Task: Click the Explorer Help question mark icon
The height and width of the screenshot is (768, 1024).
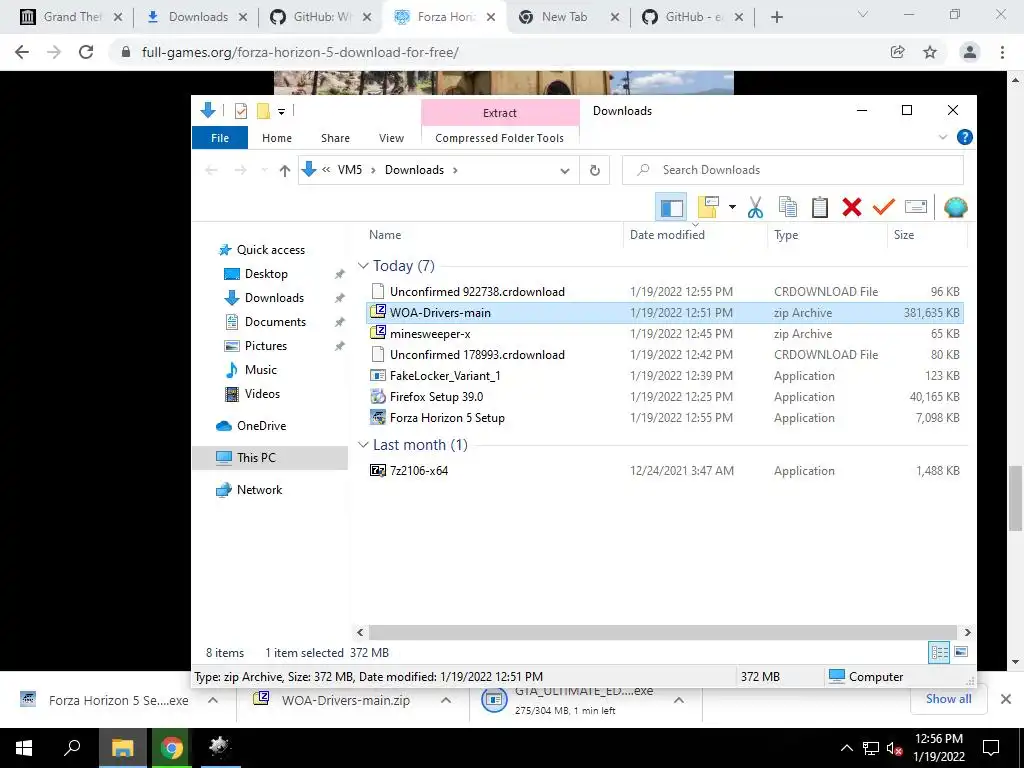Action: [964, 137]
